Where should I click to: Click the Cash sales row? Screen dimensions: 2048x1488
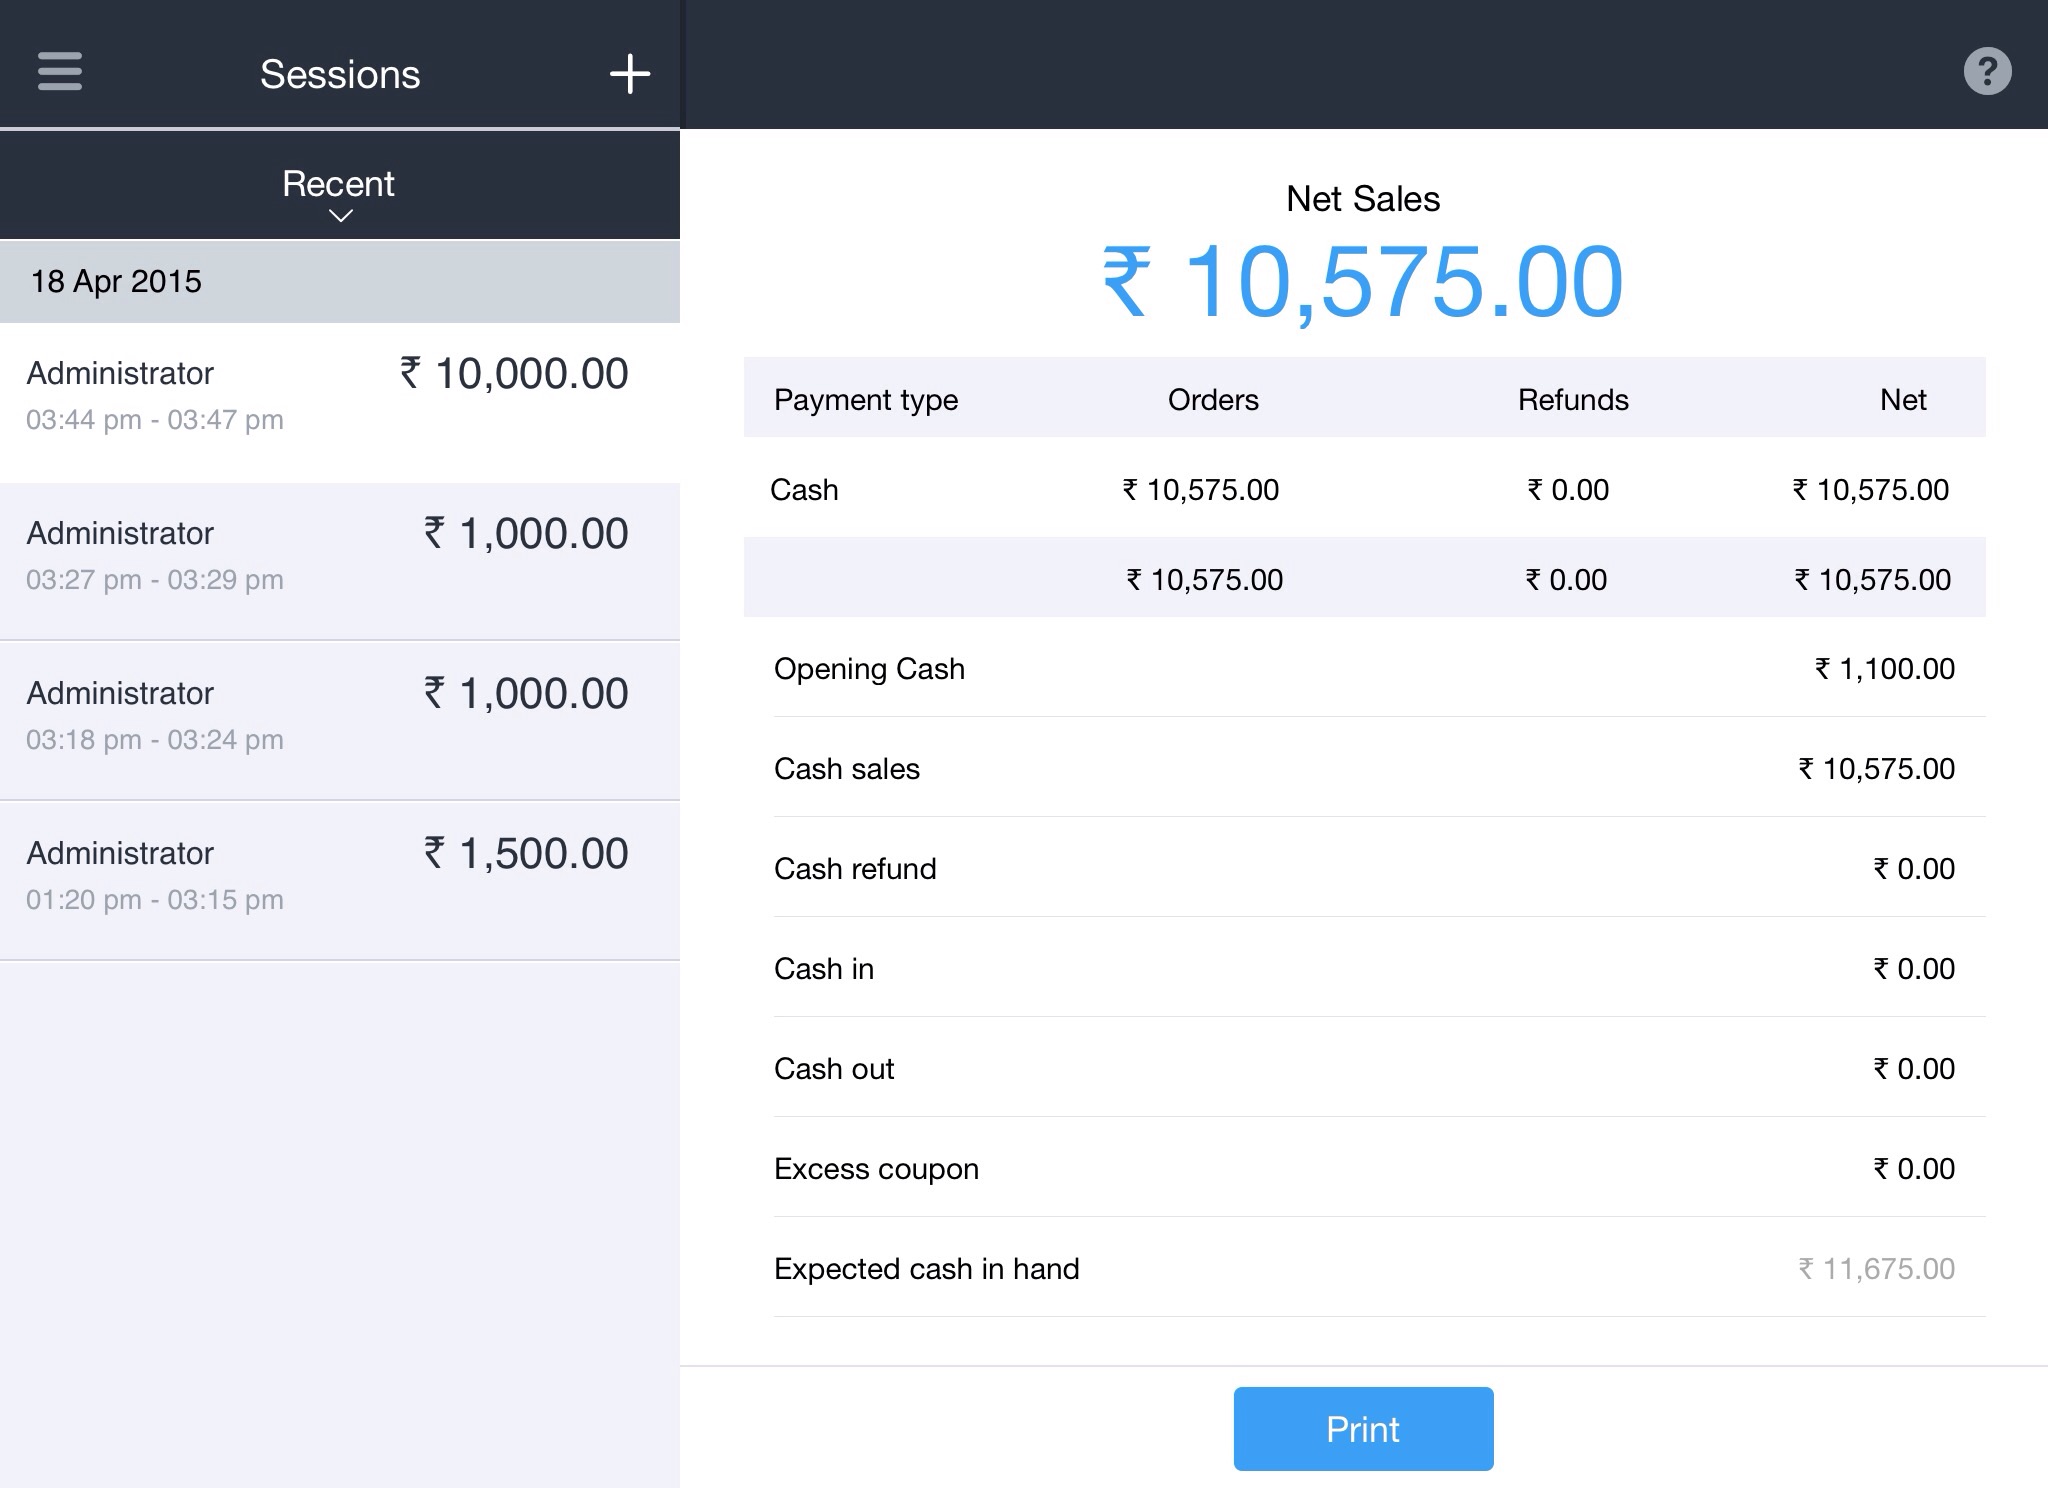[x=1364, y=768]
